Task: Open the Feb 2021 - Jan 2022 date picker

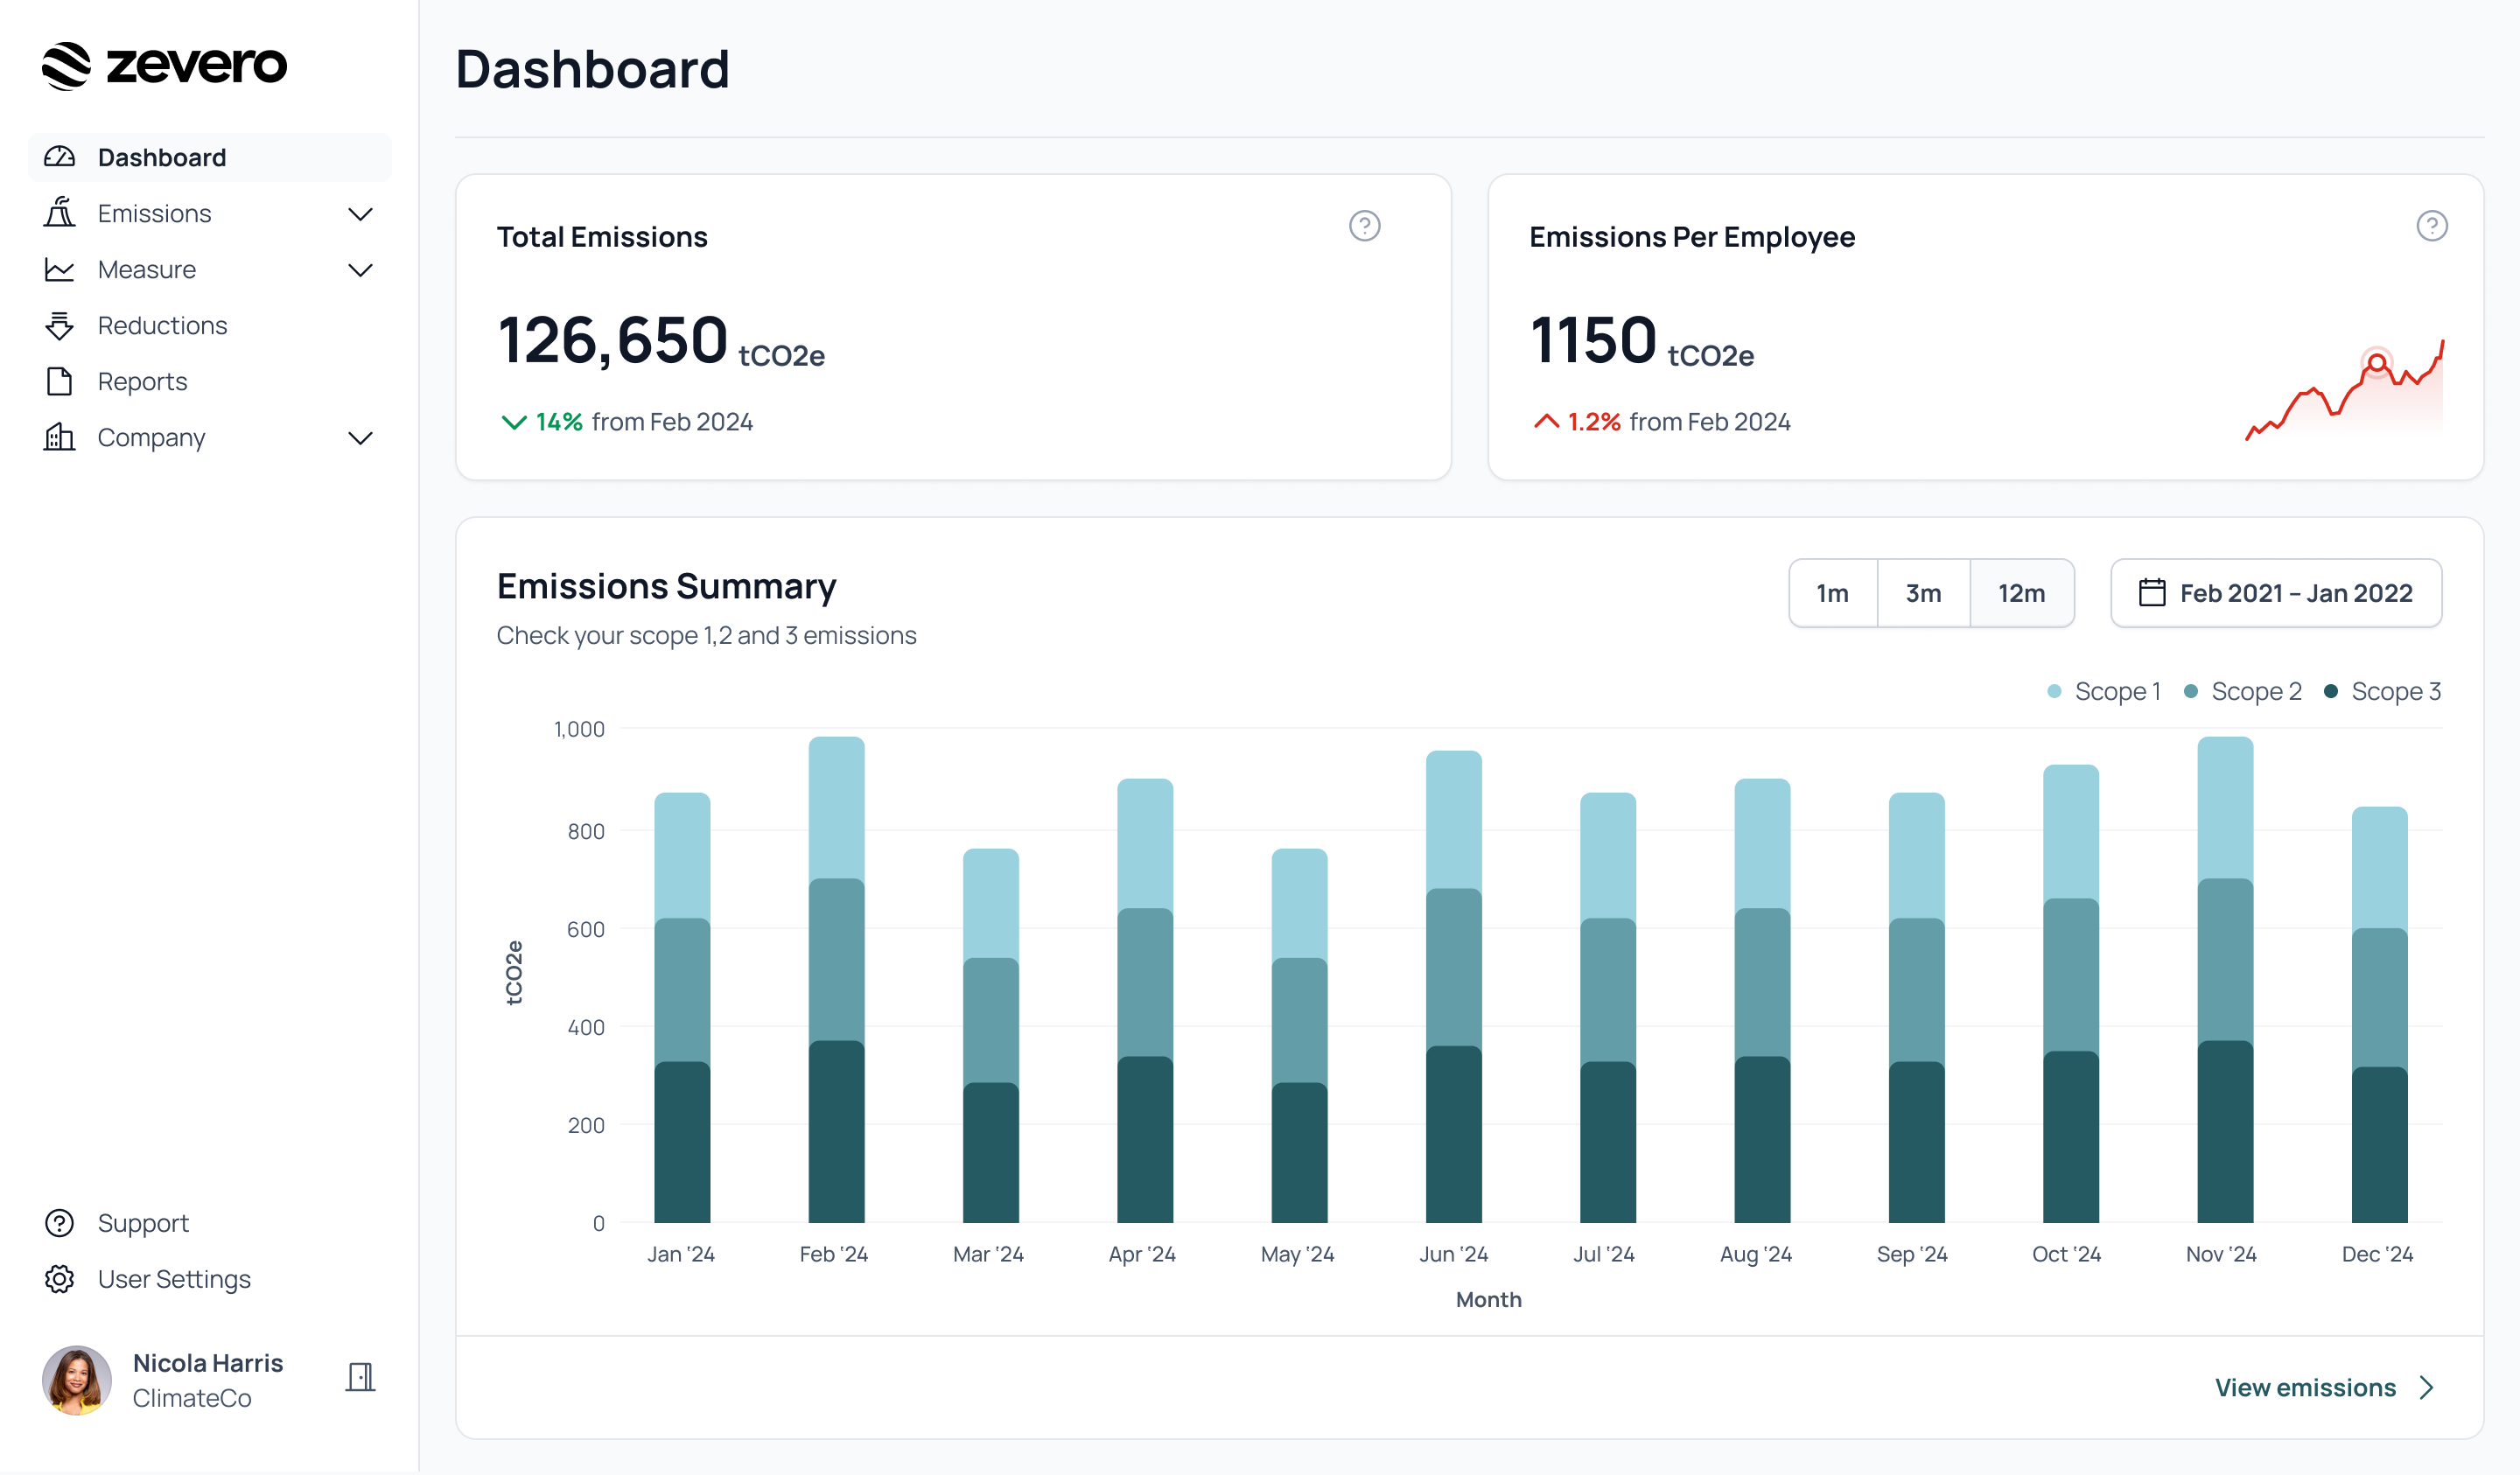Action: point(2276,592)
